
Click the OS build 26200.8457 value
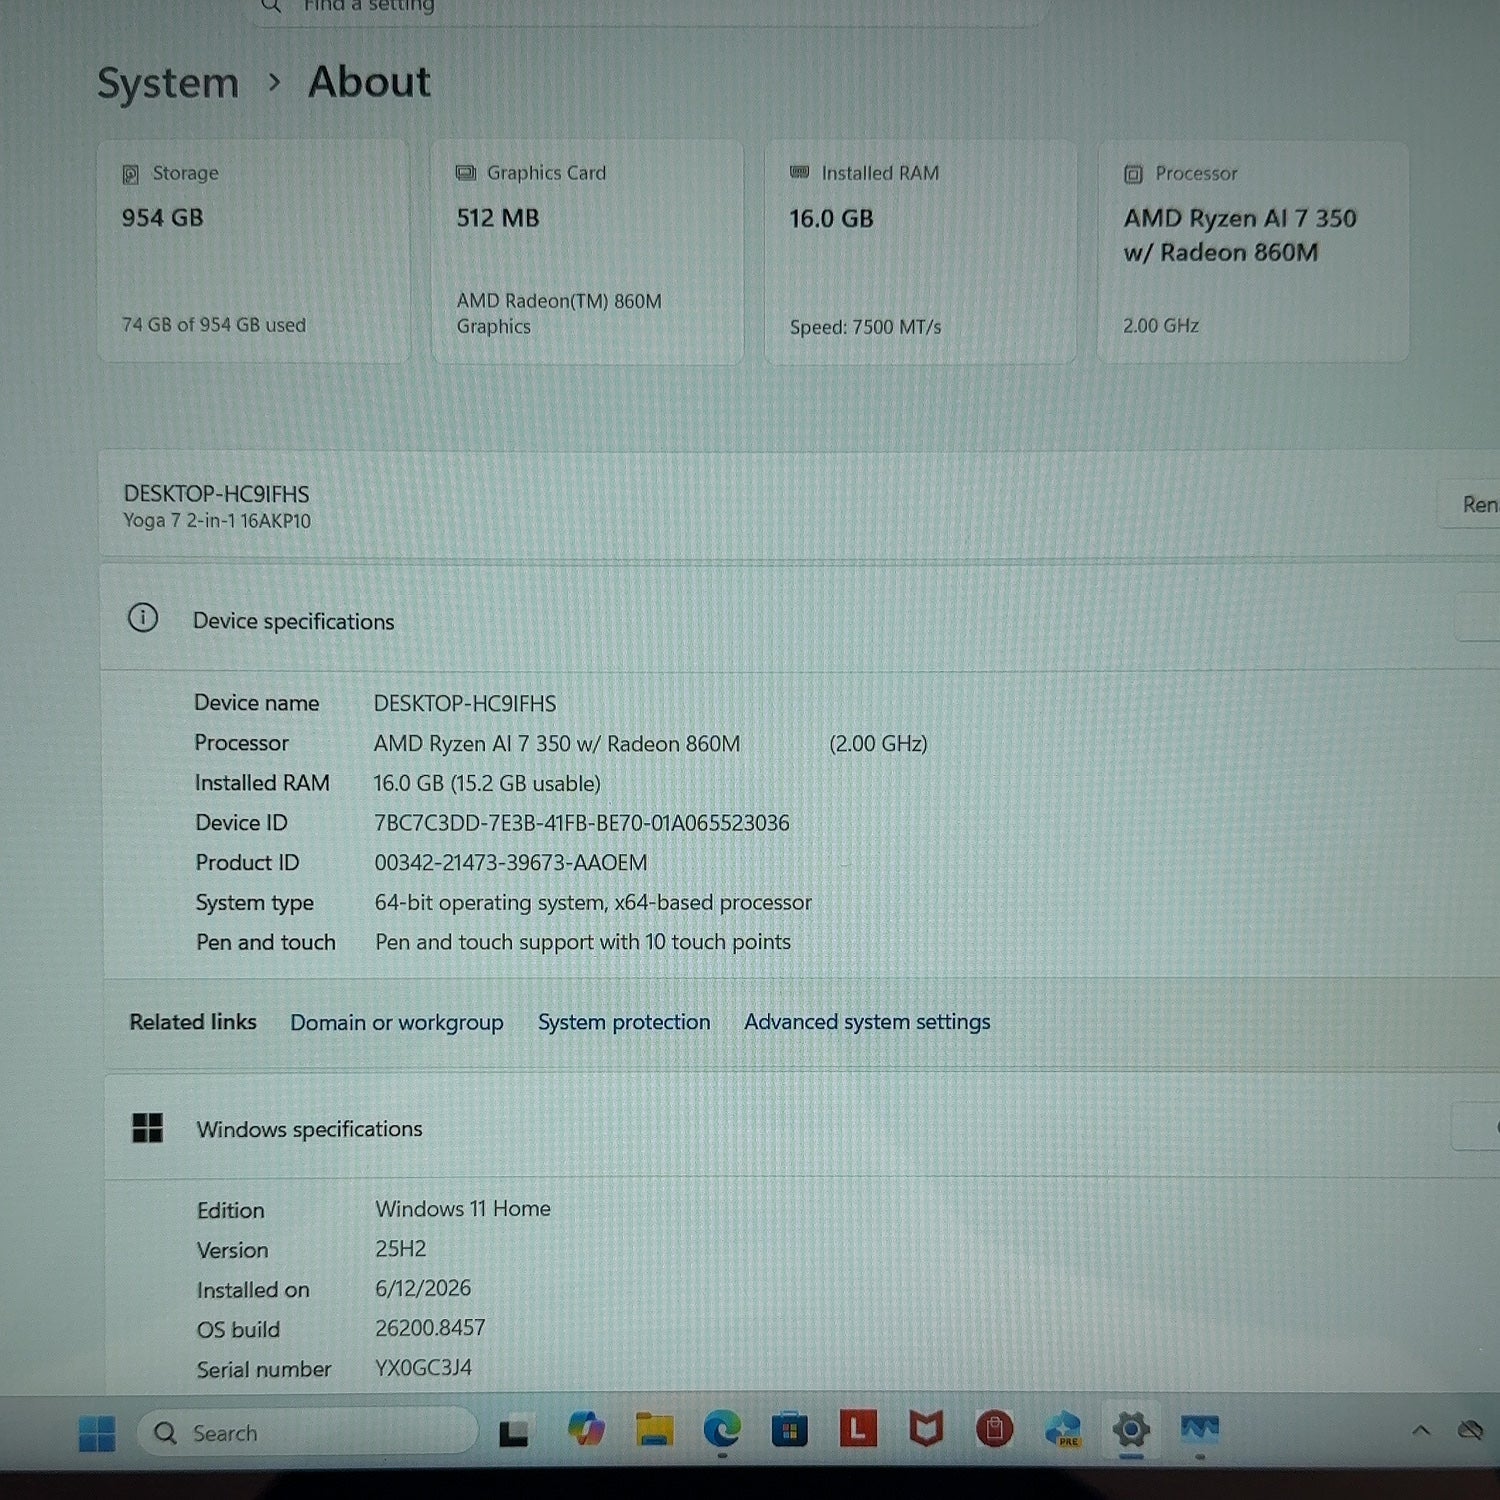coord(430,1328)
